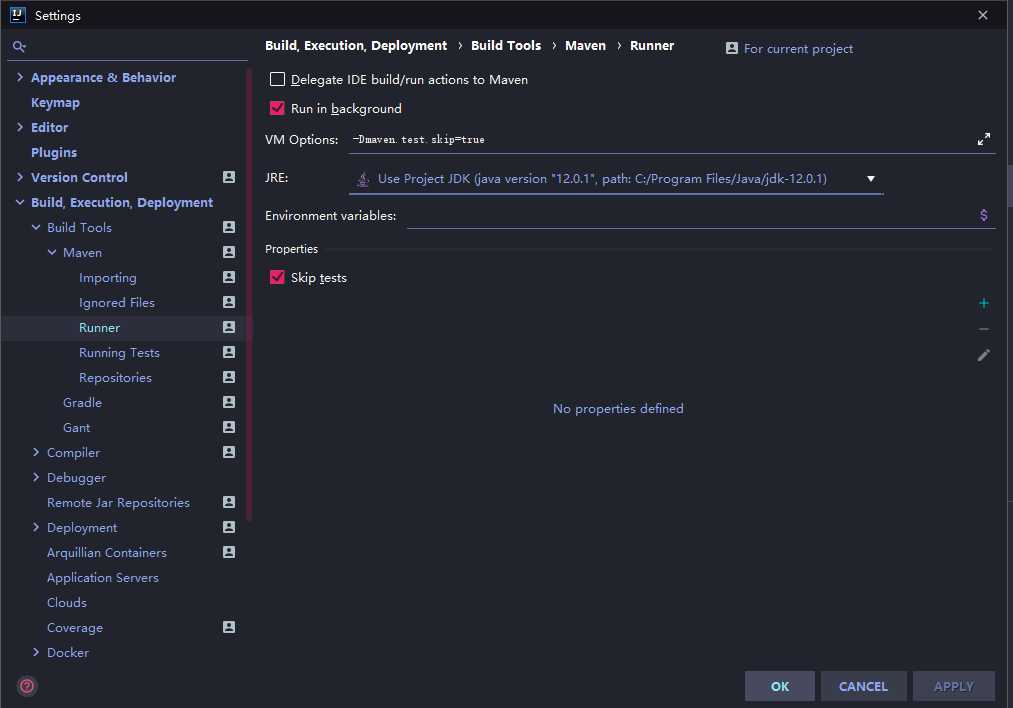The height and width of the screenshot is (708, 1013).
Task: Click project icon beside Repositories
Action: 229,377
